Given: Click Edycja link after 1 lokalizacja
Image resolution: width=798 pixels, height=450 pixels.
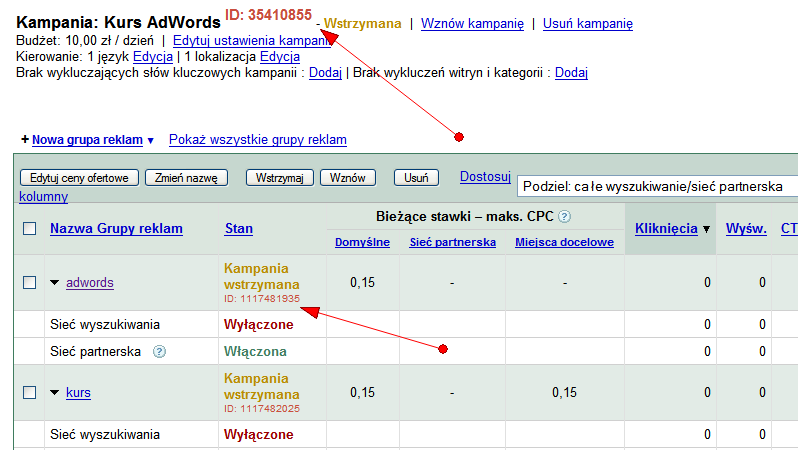Looking at the screenshot, I should tap(280, 57).
